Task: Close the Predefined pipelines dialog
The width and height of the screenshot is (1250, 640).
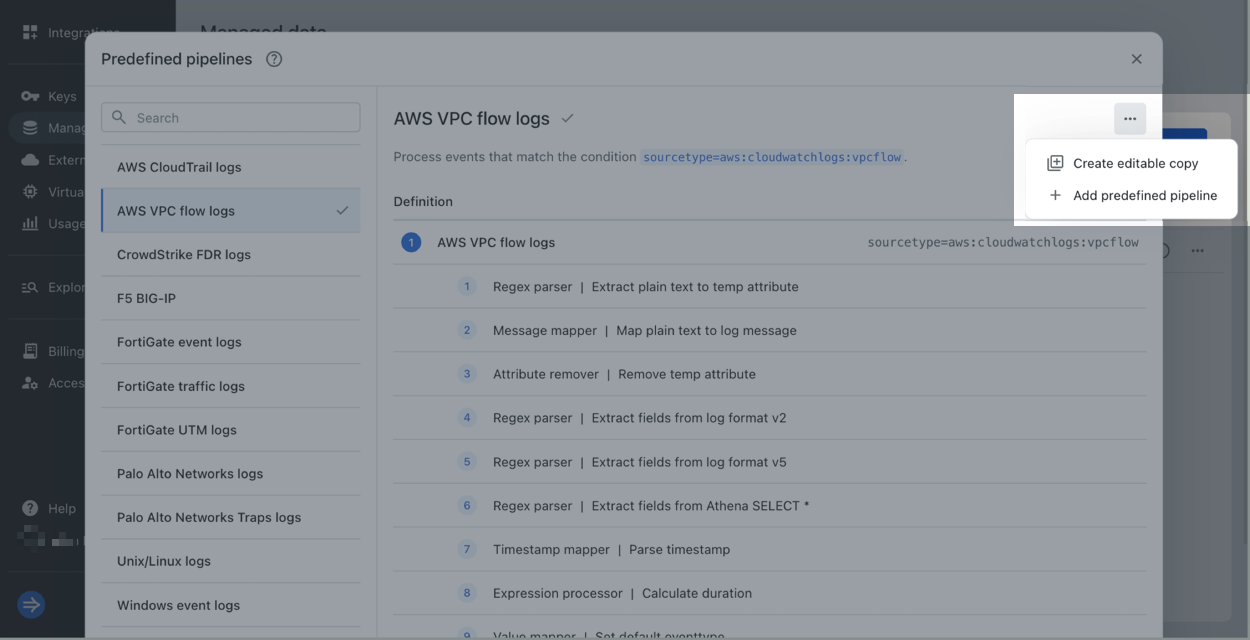Action: click(1136, 59)
